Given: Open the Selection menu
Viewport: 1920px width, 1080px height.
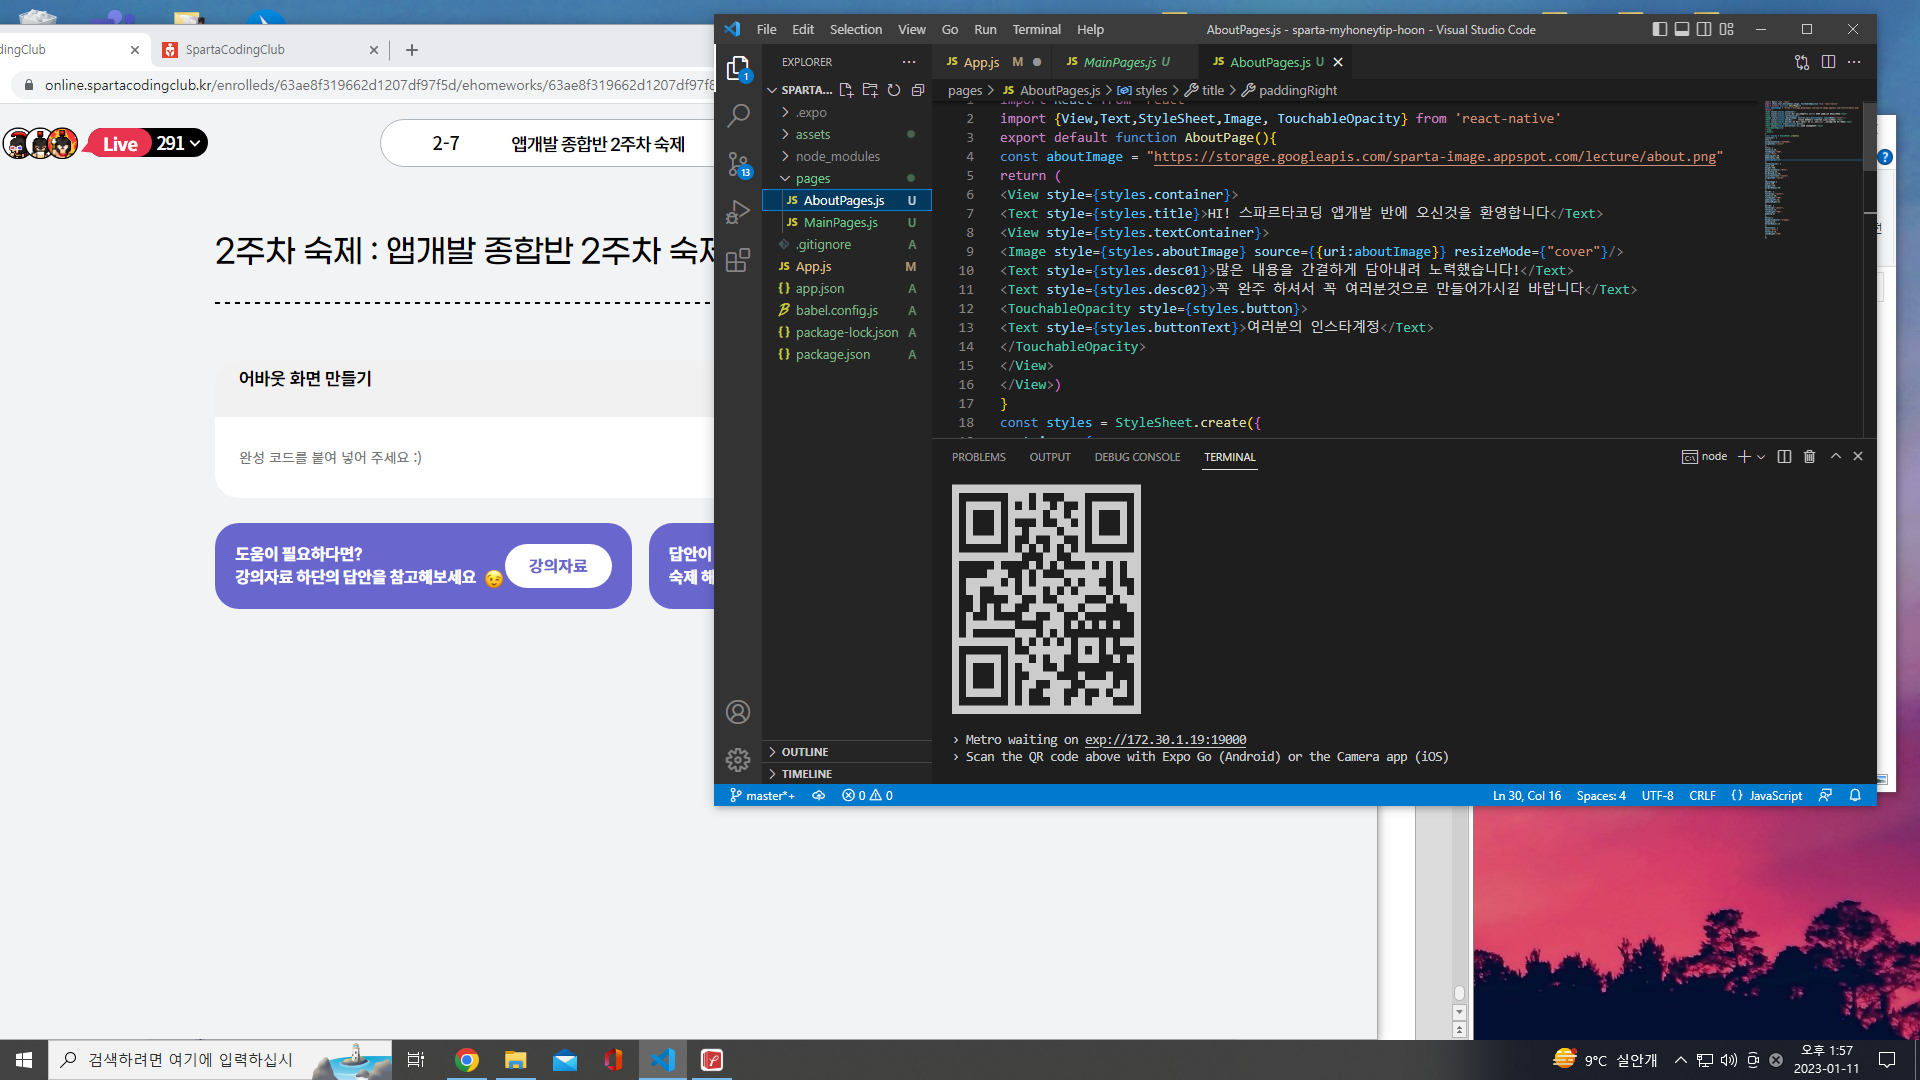Looking at the screenshot, I should 855,29.
